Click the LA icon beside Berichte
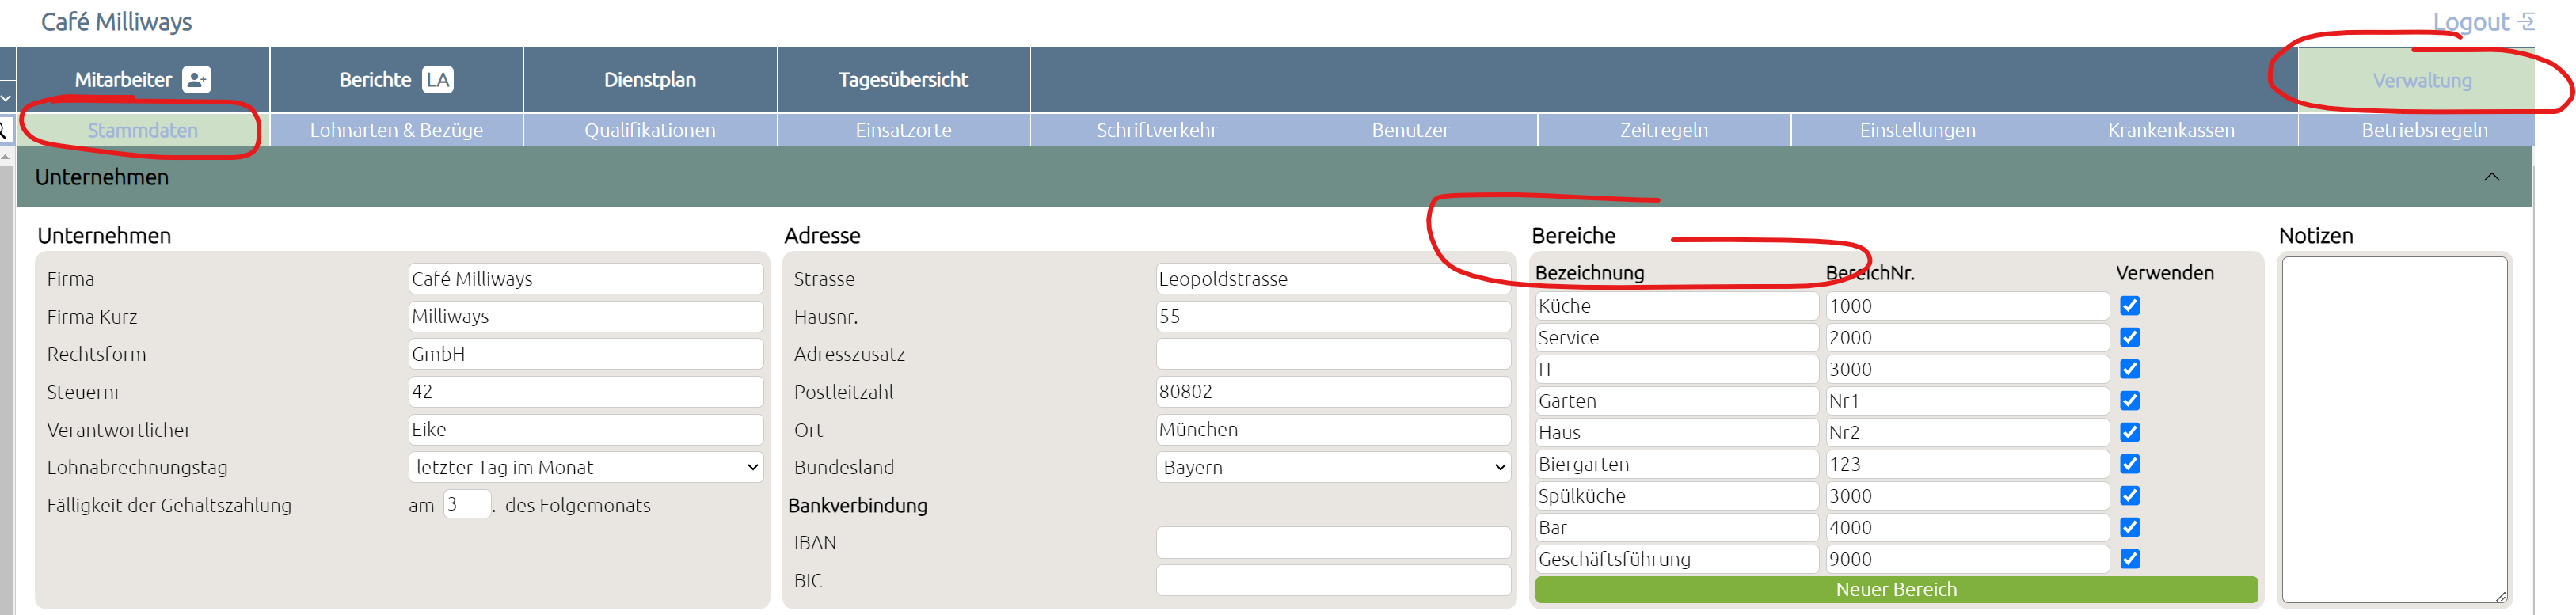This screenshot has width=2576, height=615. coord(437,80)
